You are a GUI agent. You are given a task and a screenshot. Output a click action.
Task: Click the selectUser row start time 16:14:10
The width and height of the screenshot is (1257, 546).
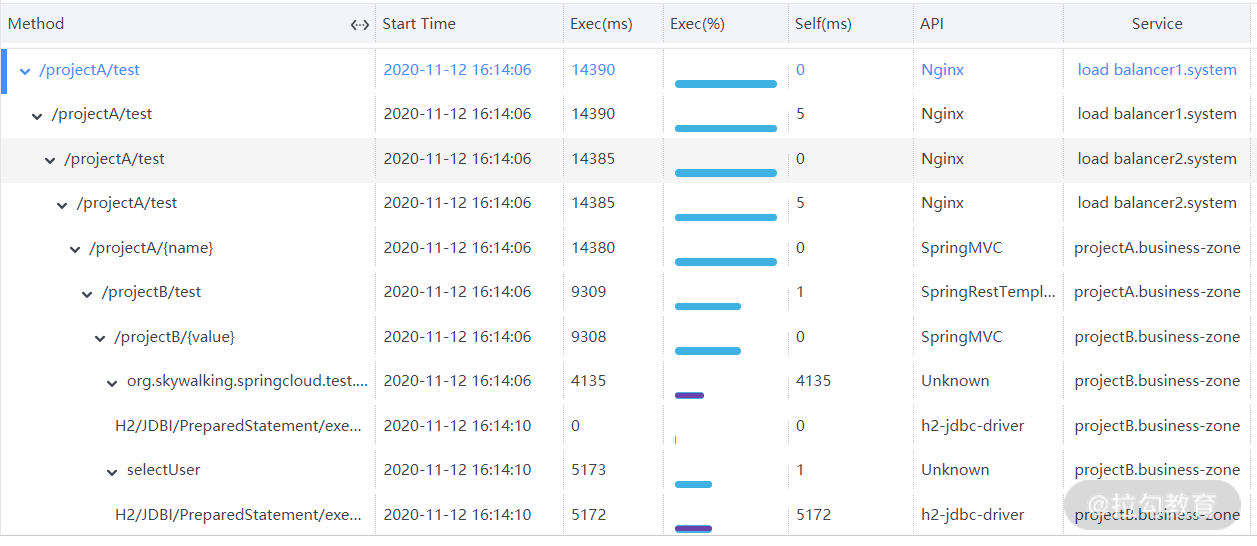tap(457, 470)
